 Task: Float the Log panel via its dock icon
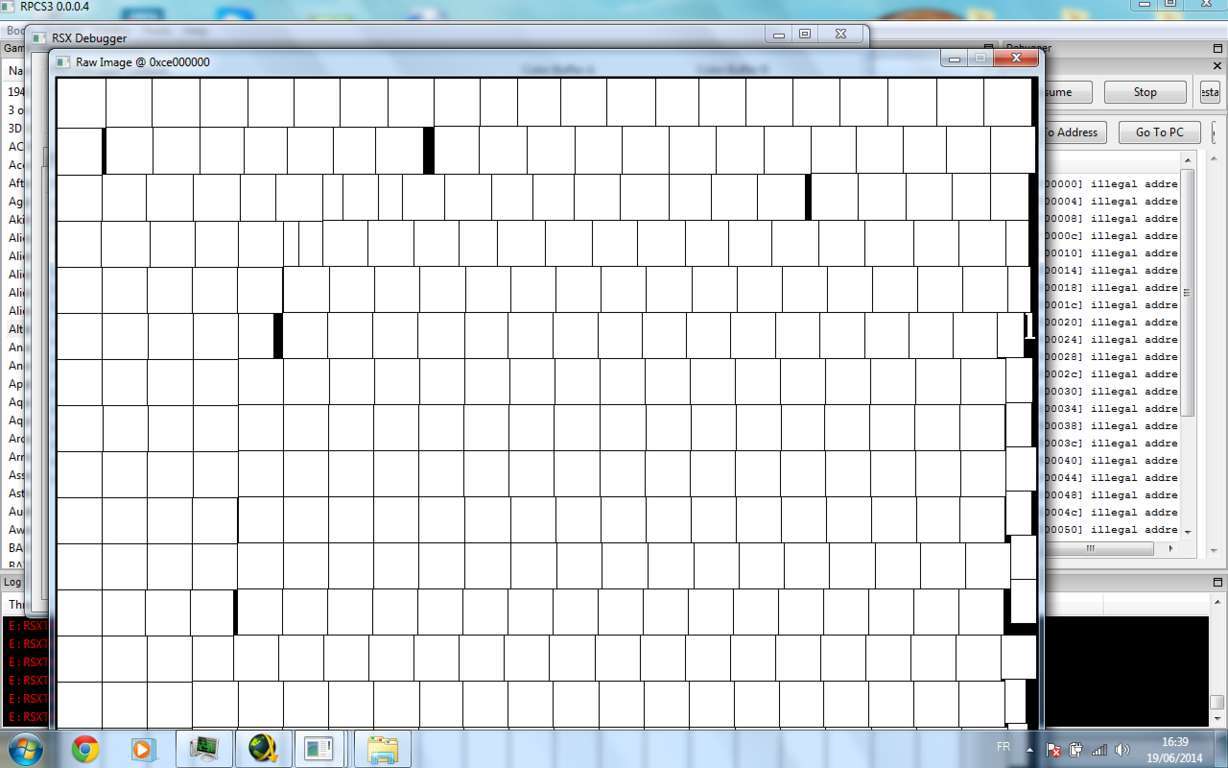1217,581
